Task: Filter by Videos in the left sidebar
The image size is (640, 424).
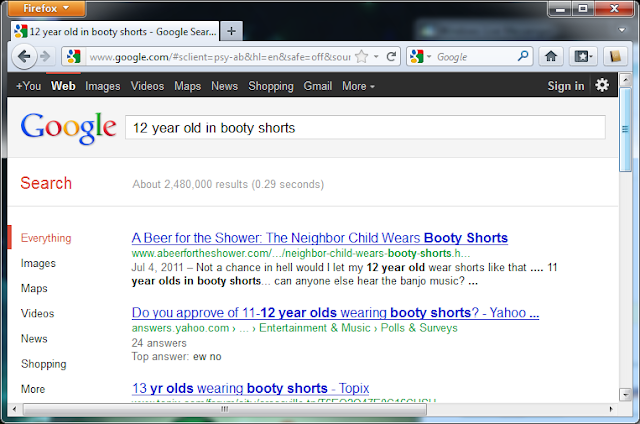Action: [37, 313]
